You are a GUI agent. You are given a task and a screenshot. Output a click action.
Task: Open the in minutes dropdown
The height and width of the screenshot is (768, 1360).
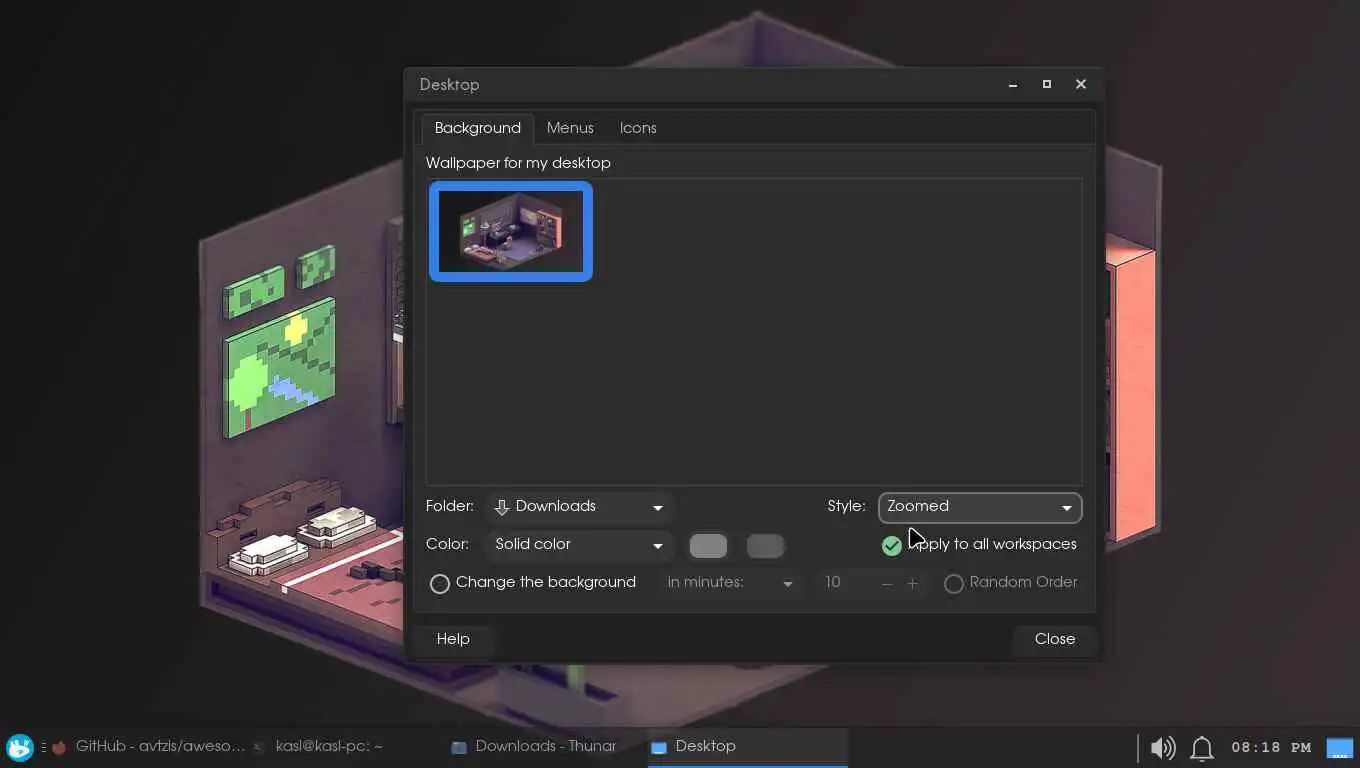pos(731,583)
